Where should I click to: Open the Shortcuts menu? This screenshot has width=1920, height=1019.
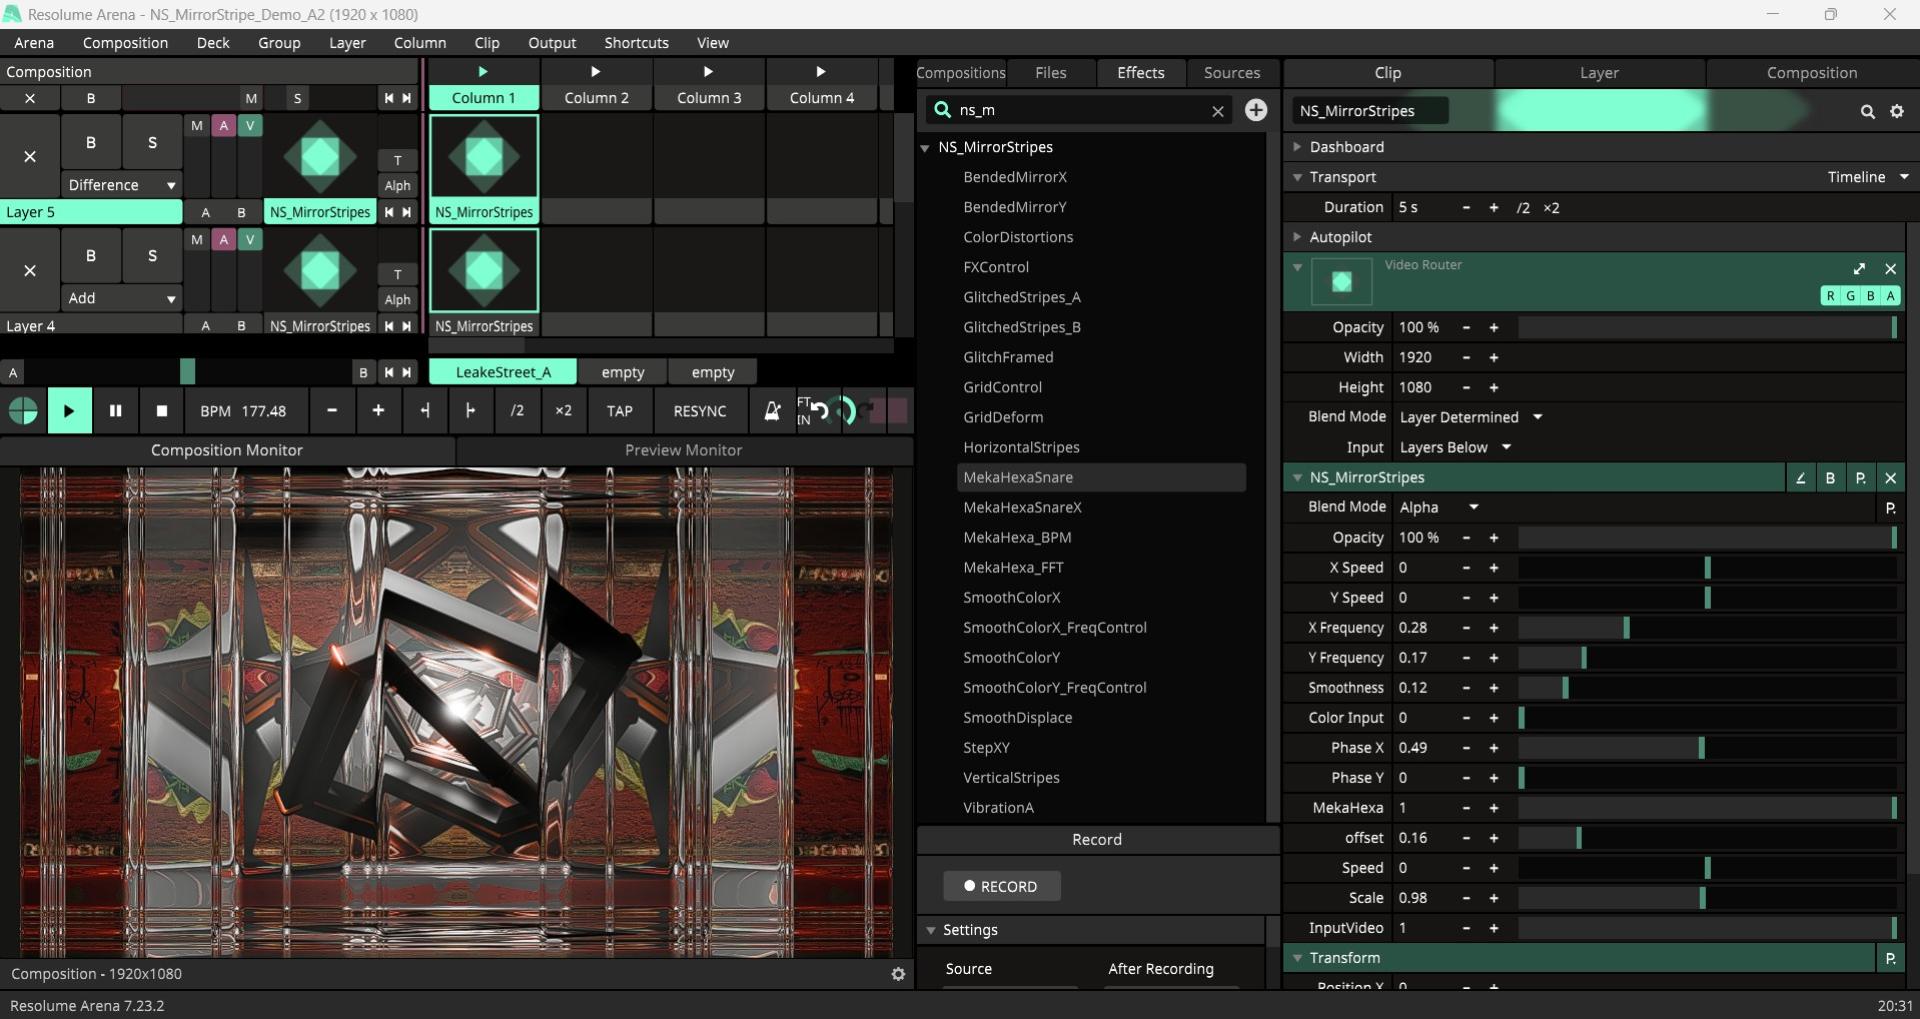pyautogui.click(x=636, y=43)
